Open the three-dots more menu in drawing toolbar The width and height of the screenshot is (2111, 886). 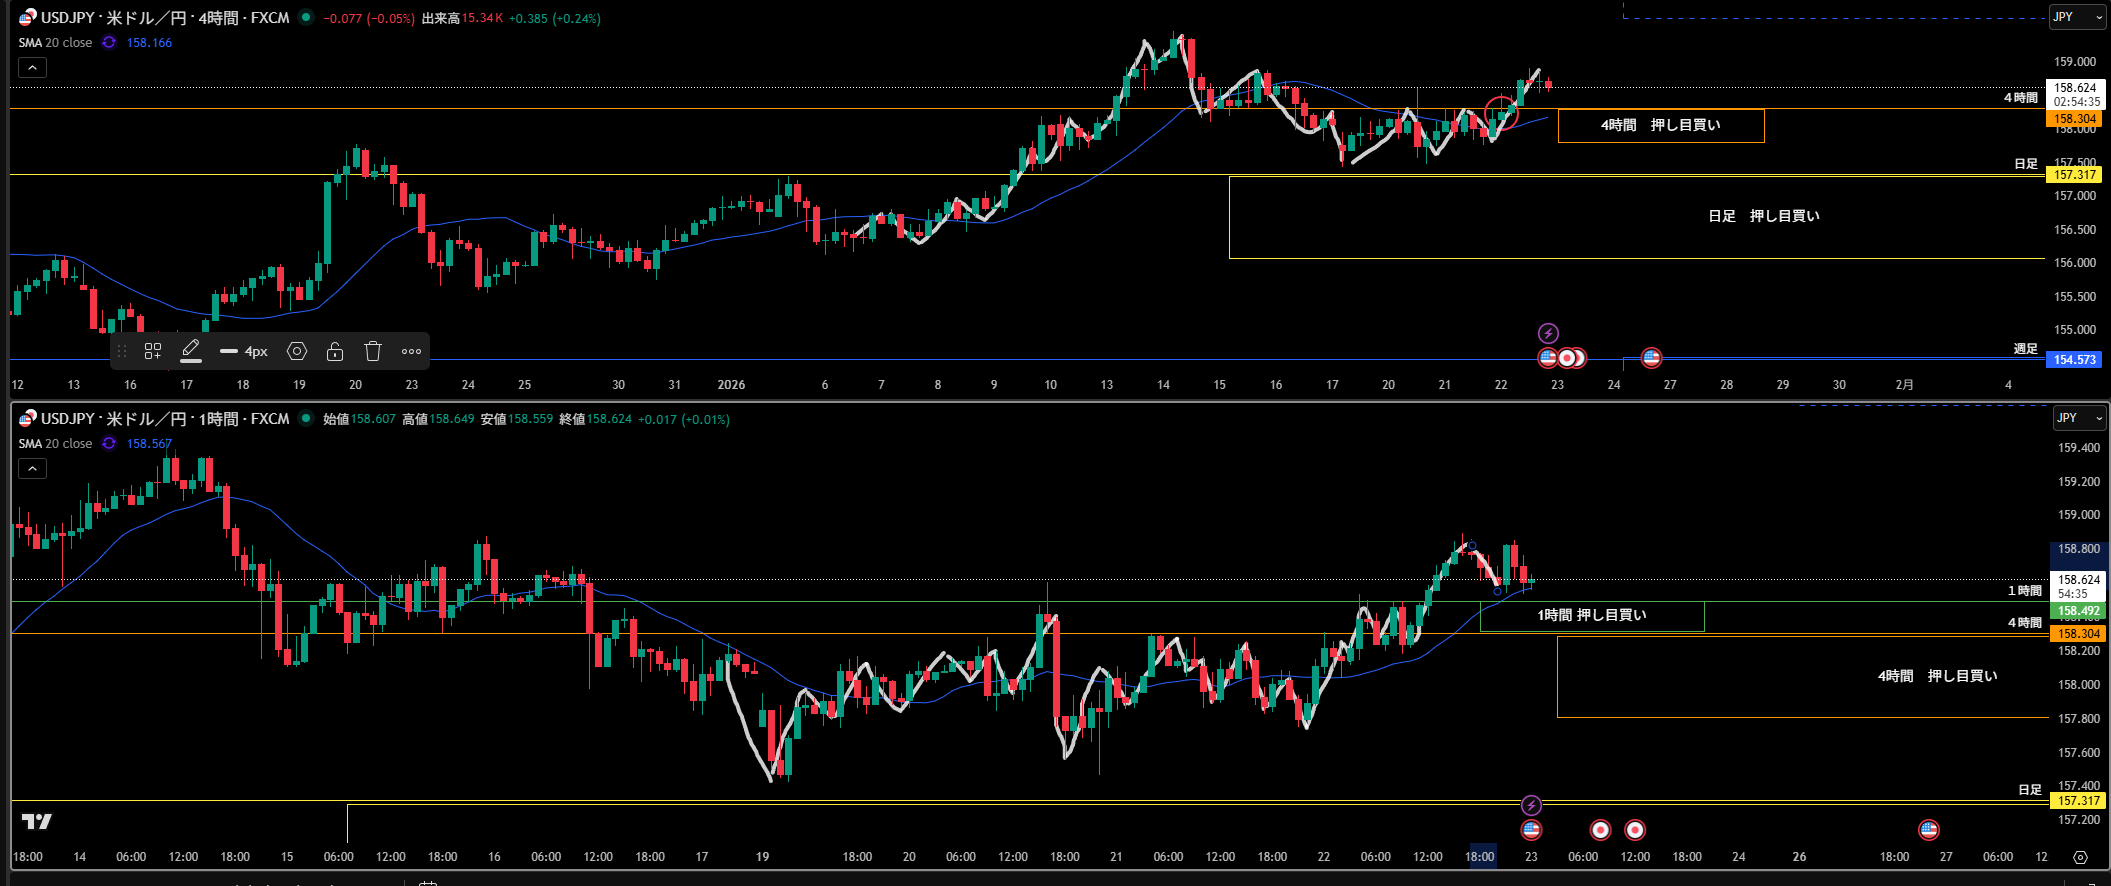(x=411, y=351)
